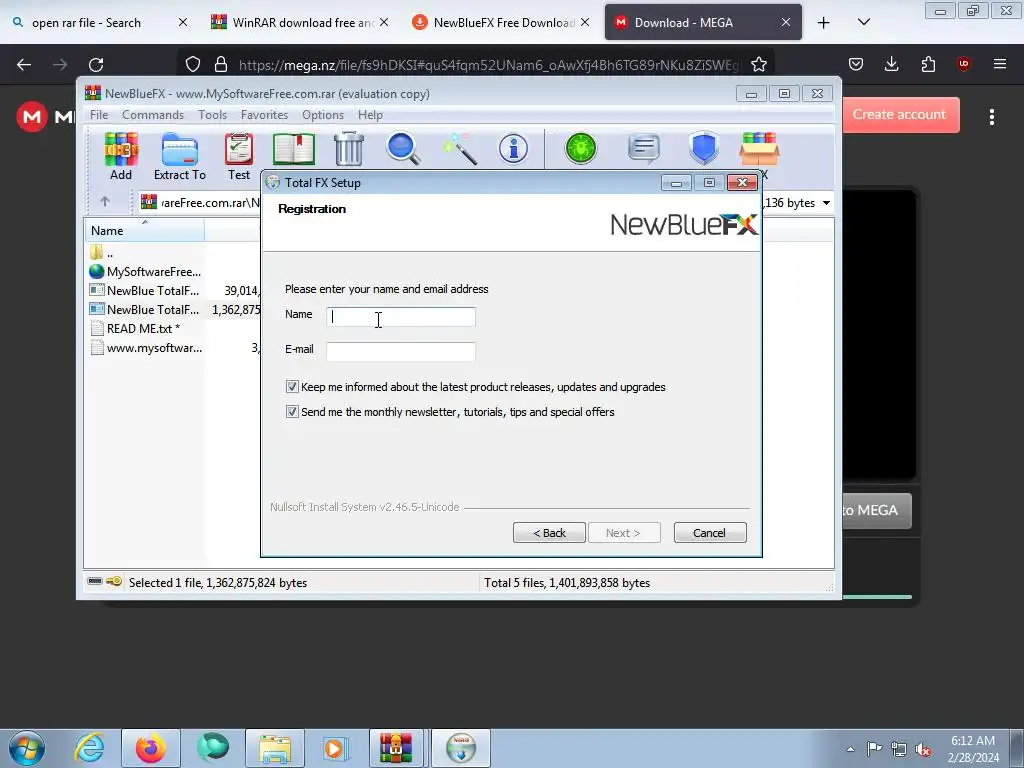1024x768 pixels.
Task: Click Create account on MEGA
Action: coord(899,115)
